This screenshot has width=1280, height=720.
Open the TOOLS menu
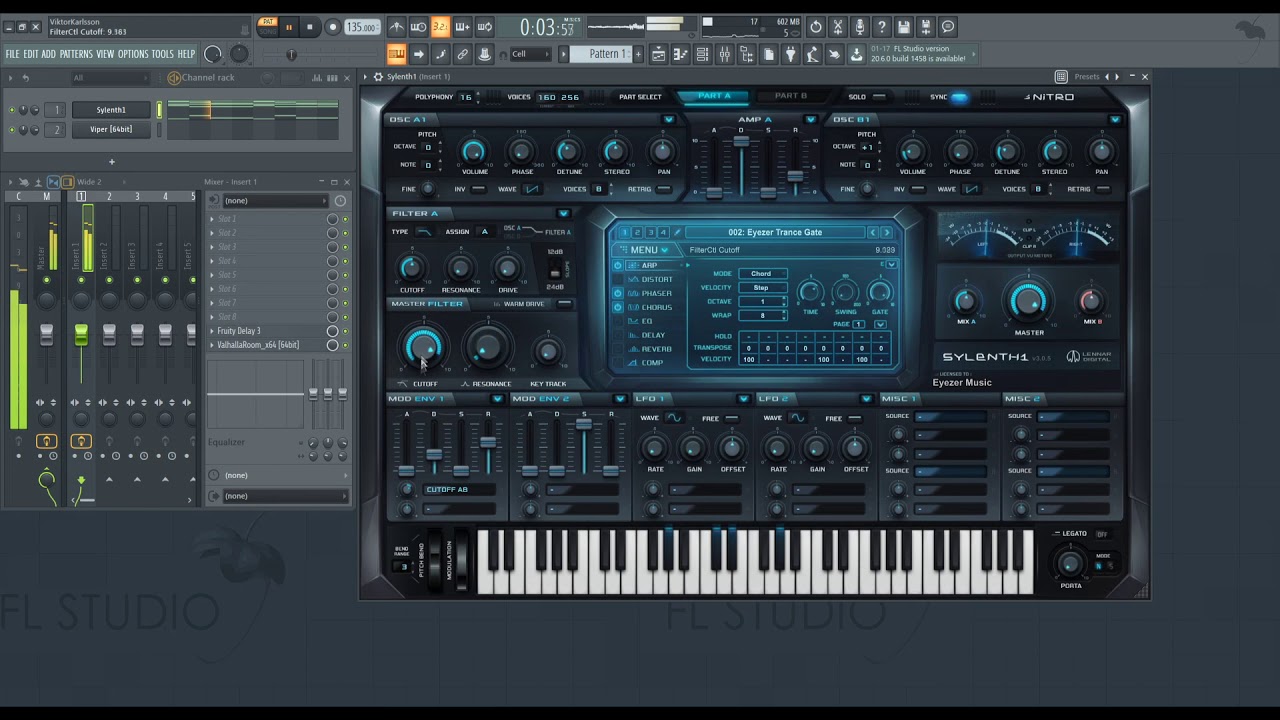point(163,54)
